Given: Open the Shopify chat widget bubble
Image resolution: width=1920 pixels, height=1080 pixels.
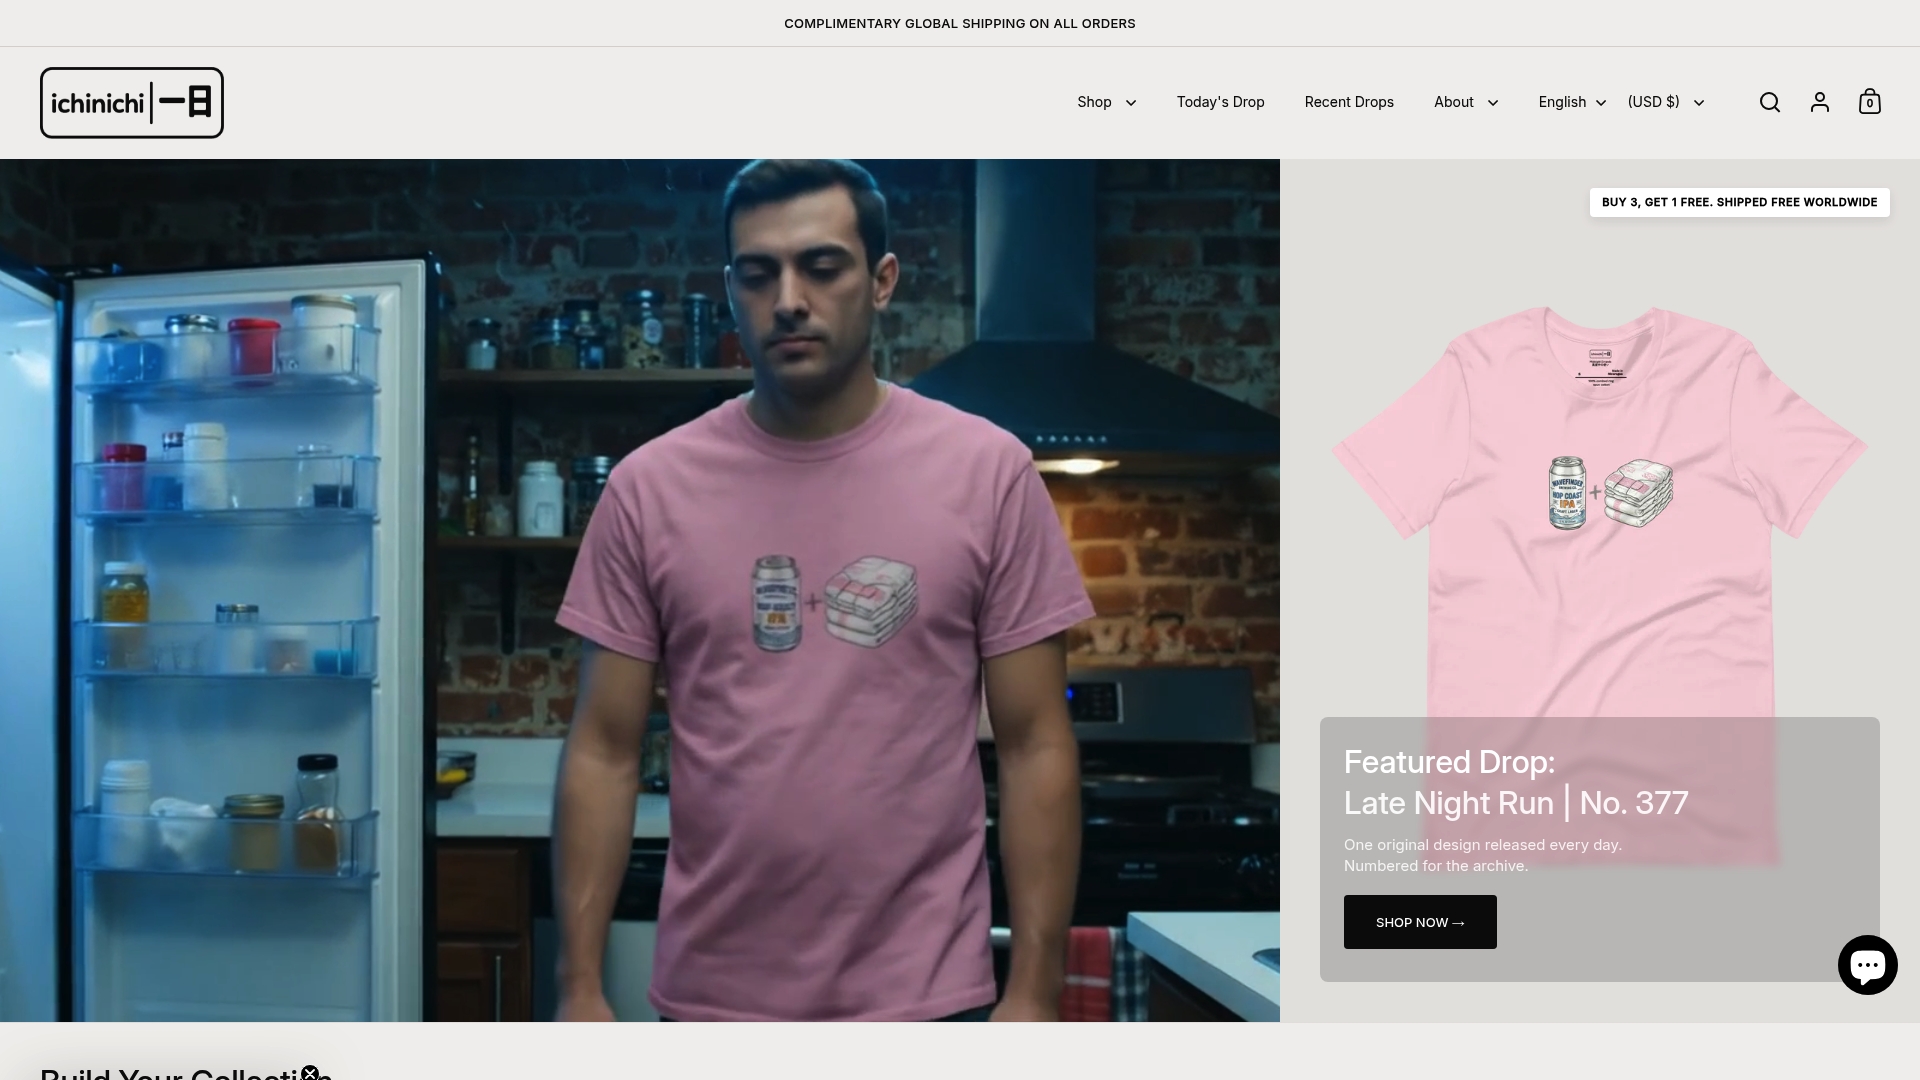Looking at the screenshot, I should tap(1868, 965).
